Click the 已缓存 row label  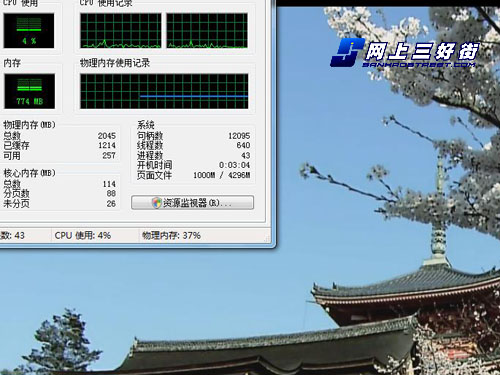[x=16, y=146]
